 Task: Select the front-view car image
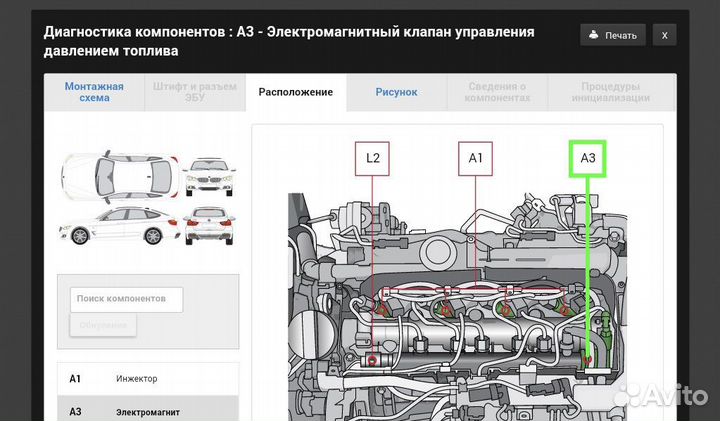209,176
